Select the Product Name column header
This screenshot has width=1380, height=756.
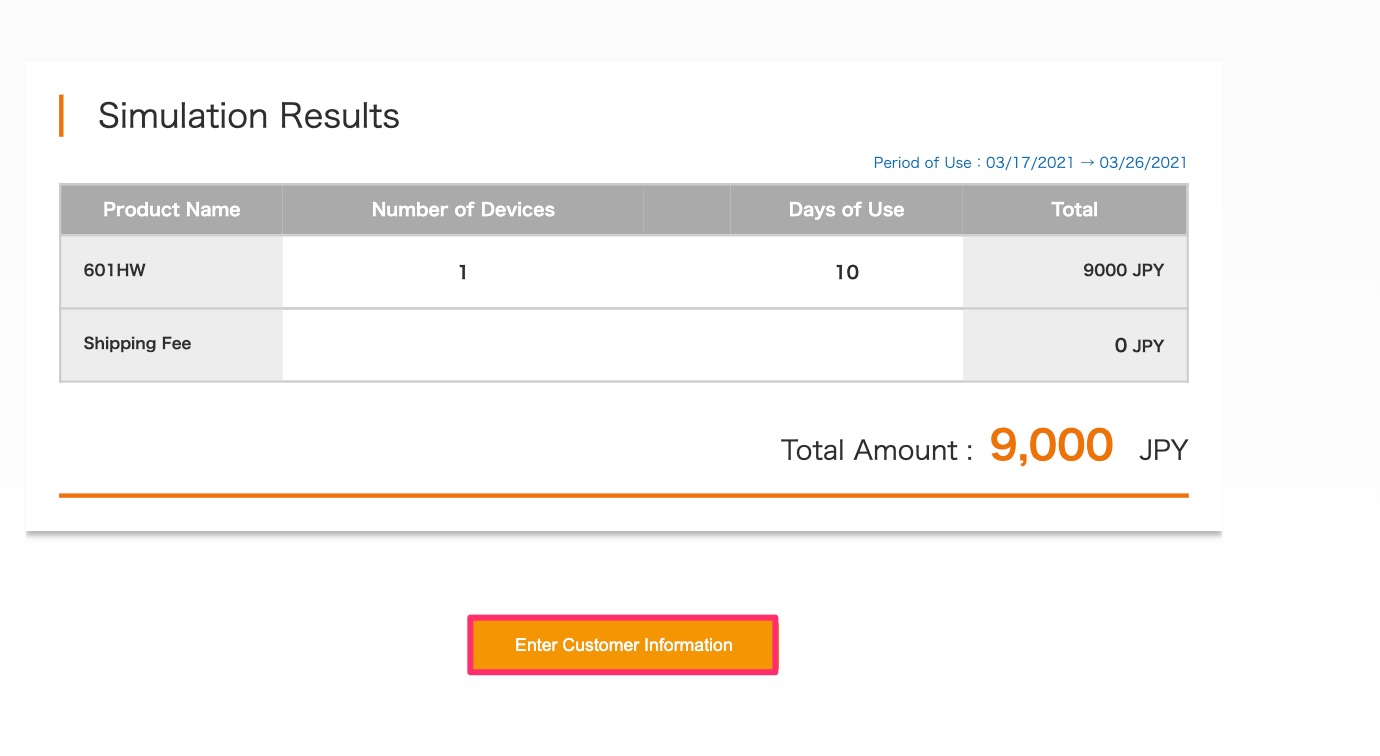pyautogui.click(x=171, y=210)
